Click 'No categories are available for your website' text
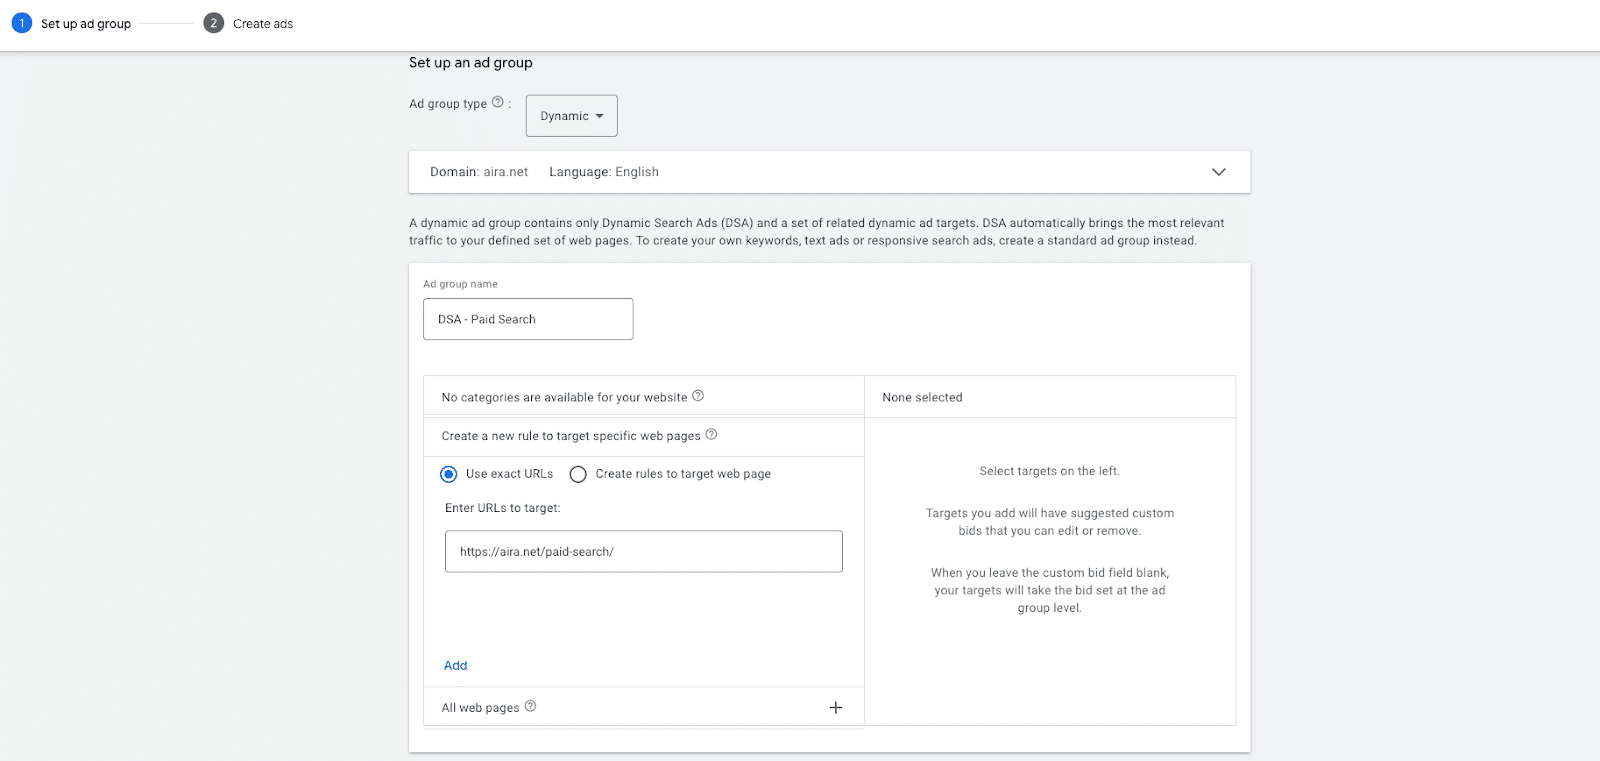Viewport: 1600px width, 761px height. coord(564,398)
